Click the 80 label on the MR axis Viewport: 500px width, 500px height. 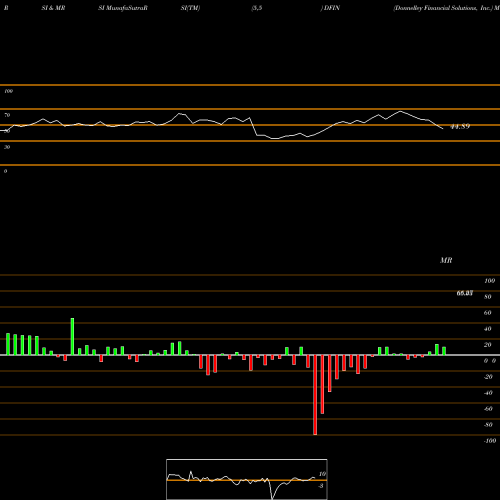click(488, 297)
